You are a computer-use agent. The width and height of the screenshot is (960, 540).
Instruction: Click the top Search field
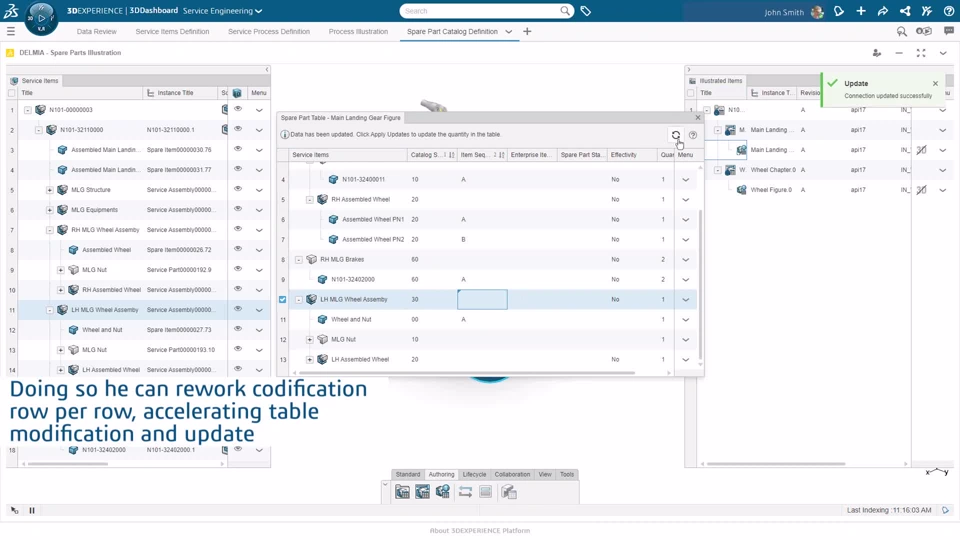(x=487, y=11)
